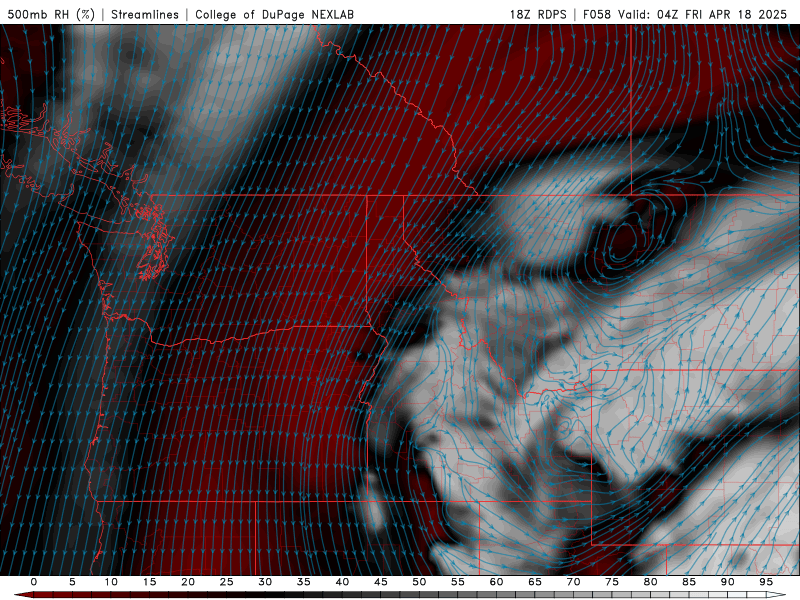The height and width of the screenshot is (600, 800).
Task: Click the colorbar label '55'
Action: tap(458, 582)
